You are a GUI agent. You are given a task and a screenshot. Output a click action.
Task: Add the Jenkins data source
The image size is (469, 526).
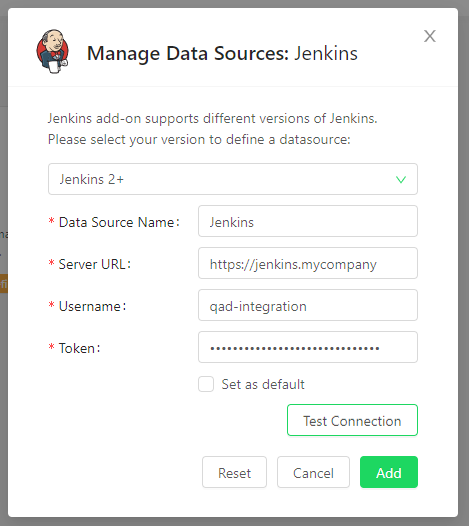tap(389, 472)
